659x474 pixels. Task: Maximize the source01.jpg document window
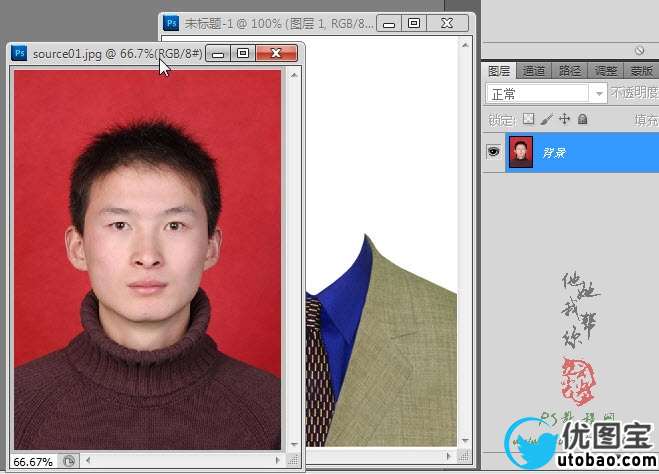tap(243, 53)
